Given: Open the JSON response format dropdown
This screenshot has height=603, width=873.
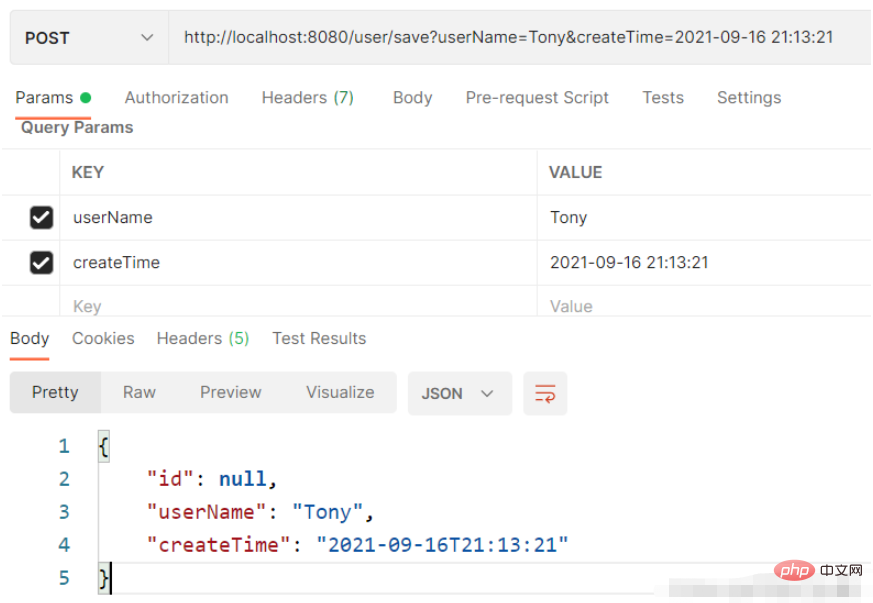Looking at the screenshot, I should [459, 393].
